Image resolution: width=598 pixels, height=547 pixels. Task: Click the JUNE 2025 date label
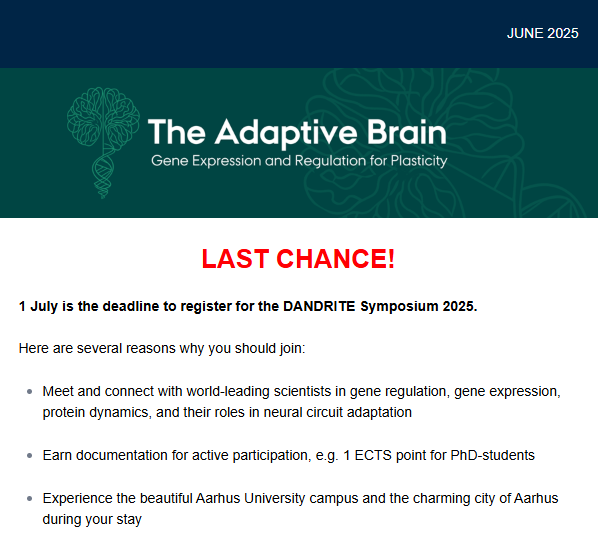pyautogui.click(x=542, y=34)
